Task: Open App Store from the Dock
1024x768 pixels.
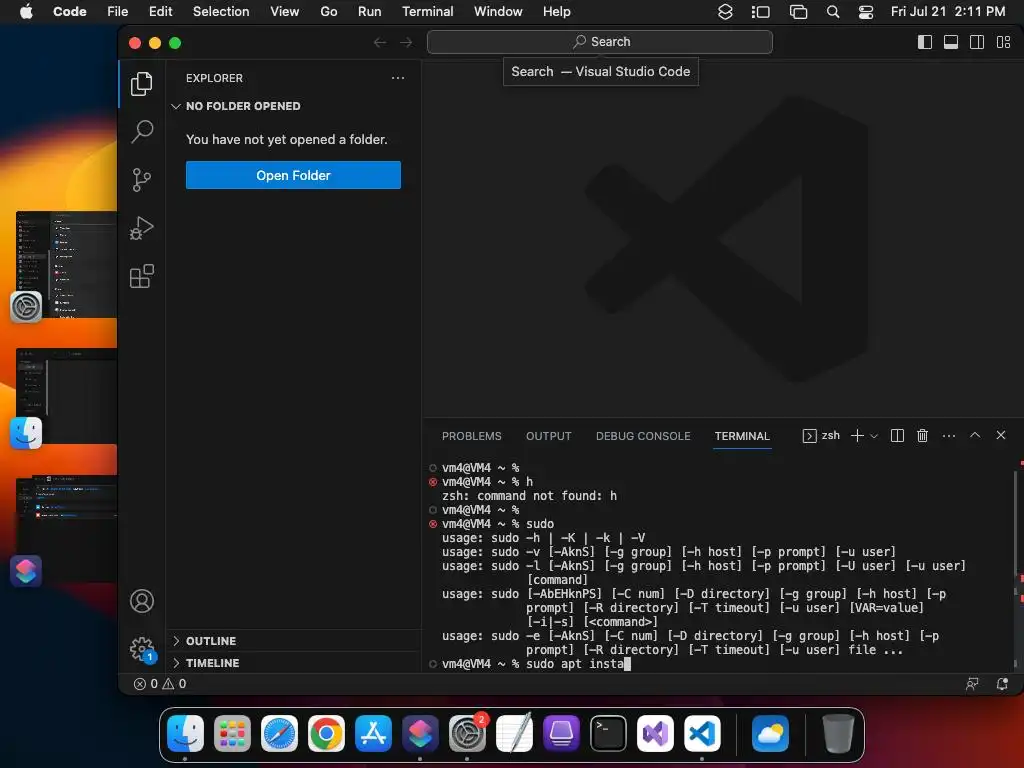Action: pos(374,733)
